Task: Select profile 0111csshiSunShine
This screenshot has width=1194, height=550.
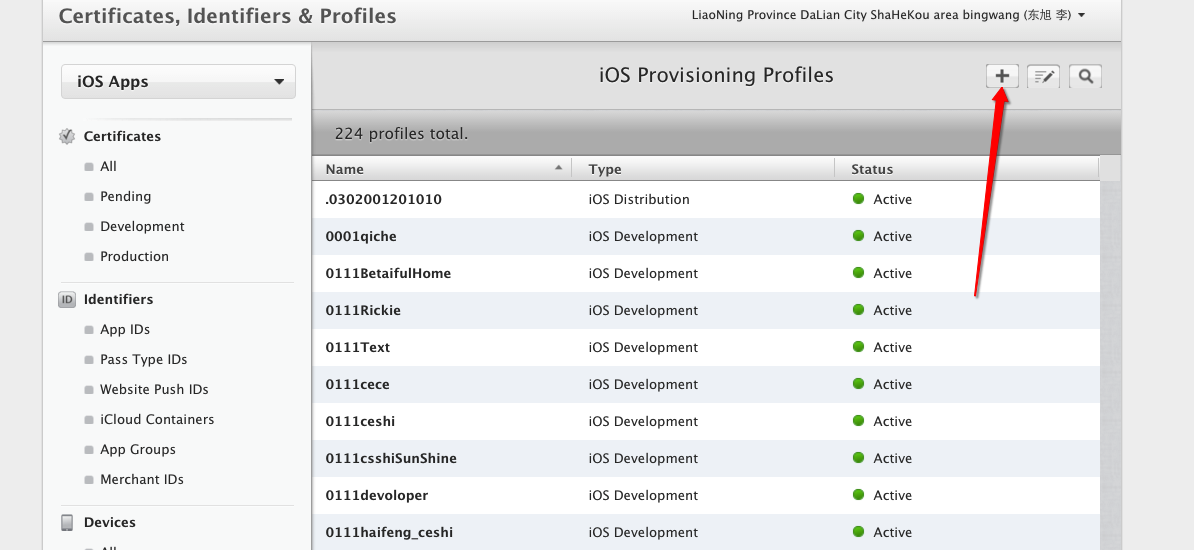Action: point(706,458)
